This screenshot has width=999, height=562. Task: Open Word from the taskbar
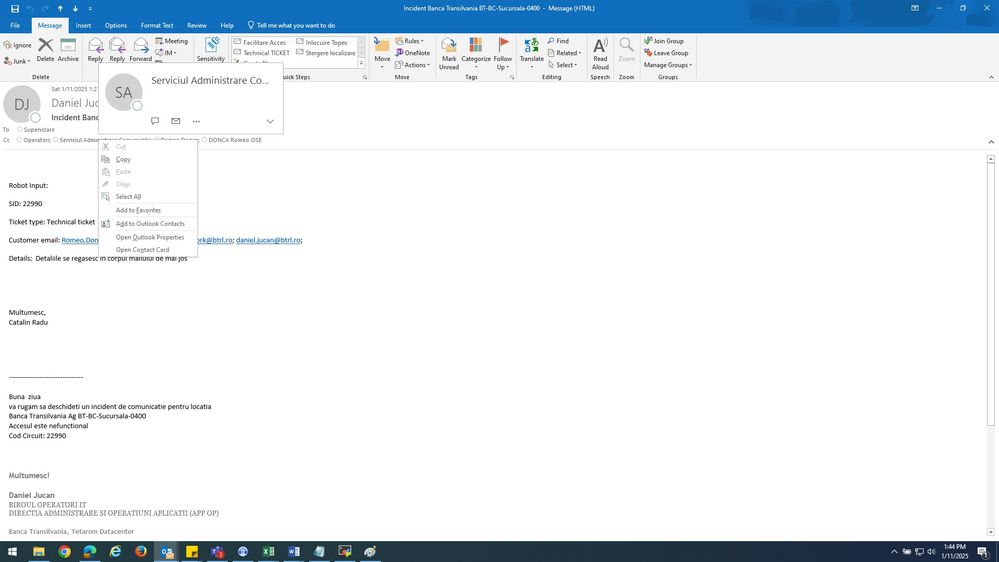[x=294, y=552]
